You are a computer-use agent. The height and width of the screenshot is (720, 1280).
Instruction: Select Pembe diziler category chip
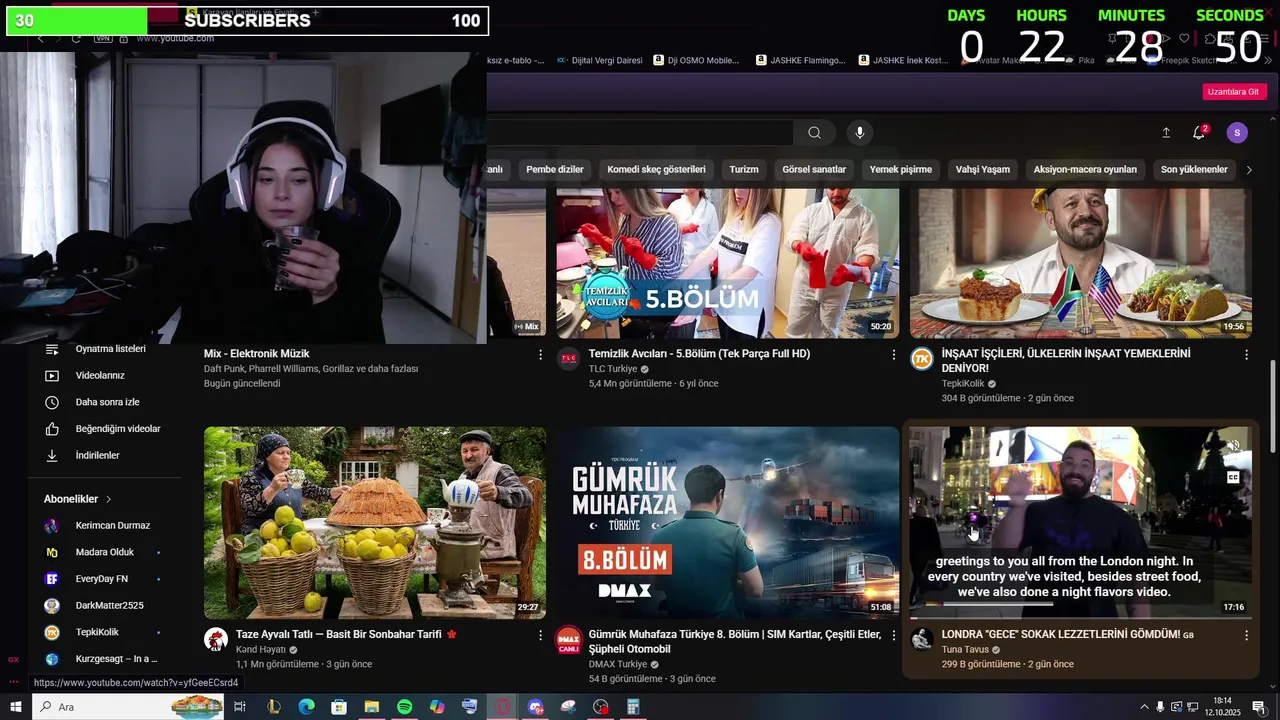(555, 169)
